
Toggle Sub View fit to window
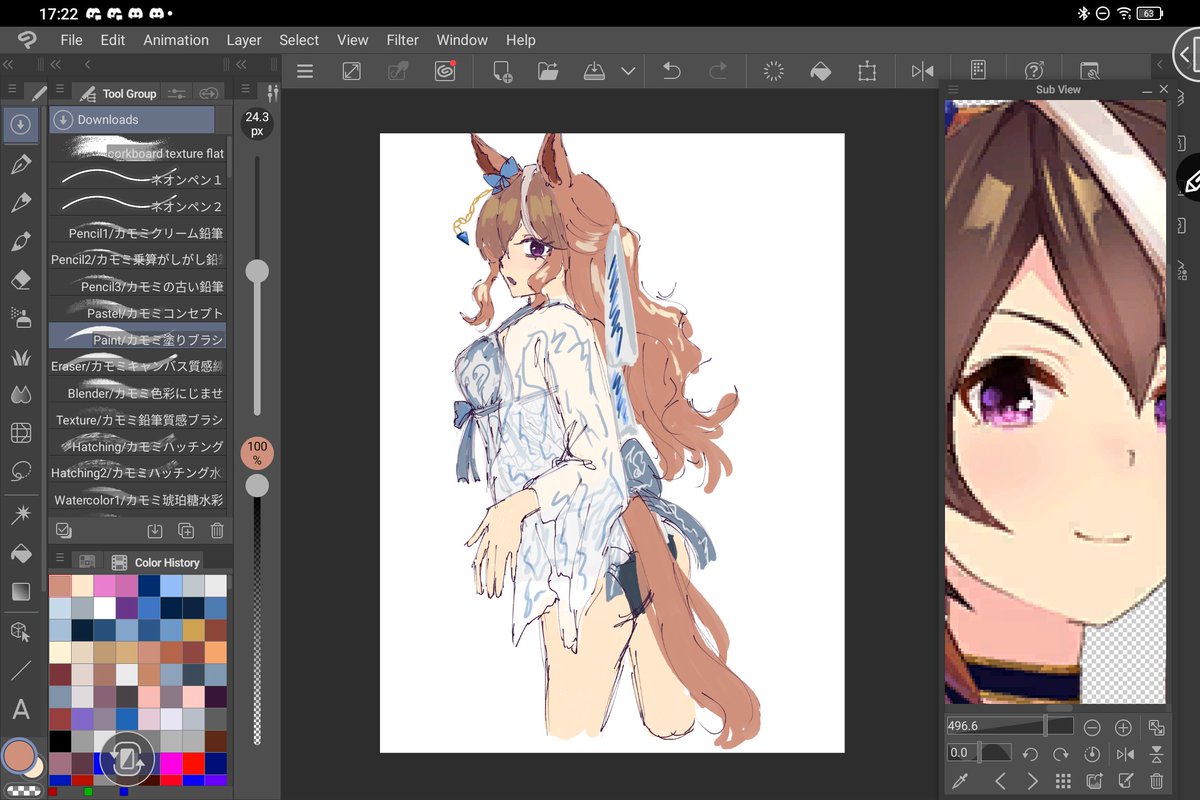coord(1156,727)
